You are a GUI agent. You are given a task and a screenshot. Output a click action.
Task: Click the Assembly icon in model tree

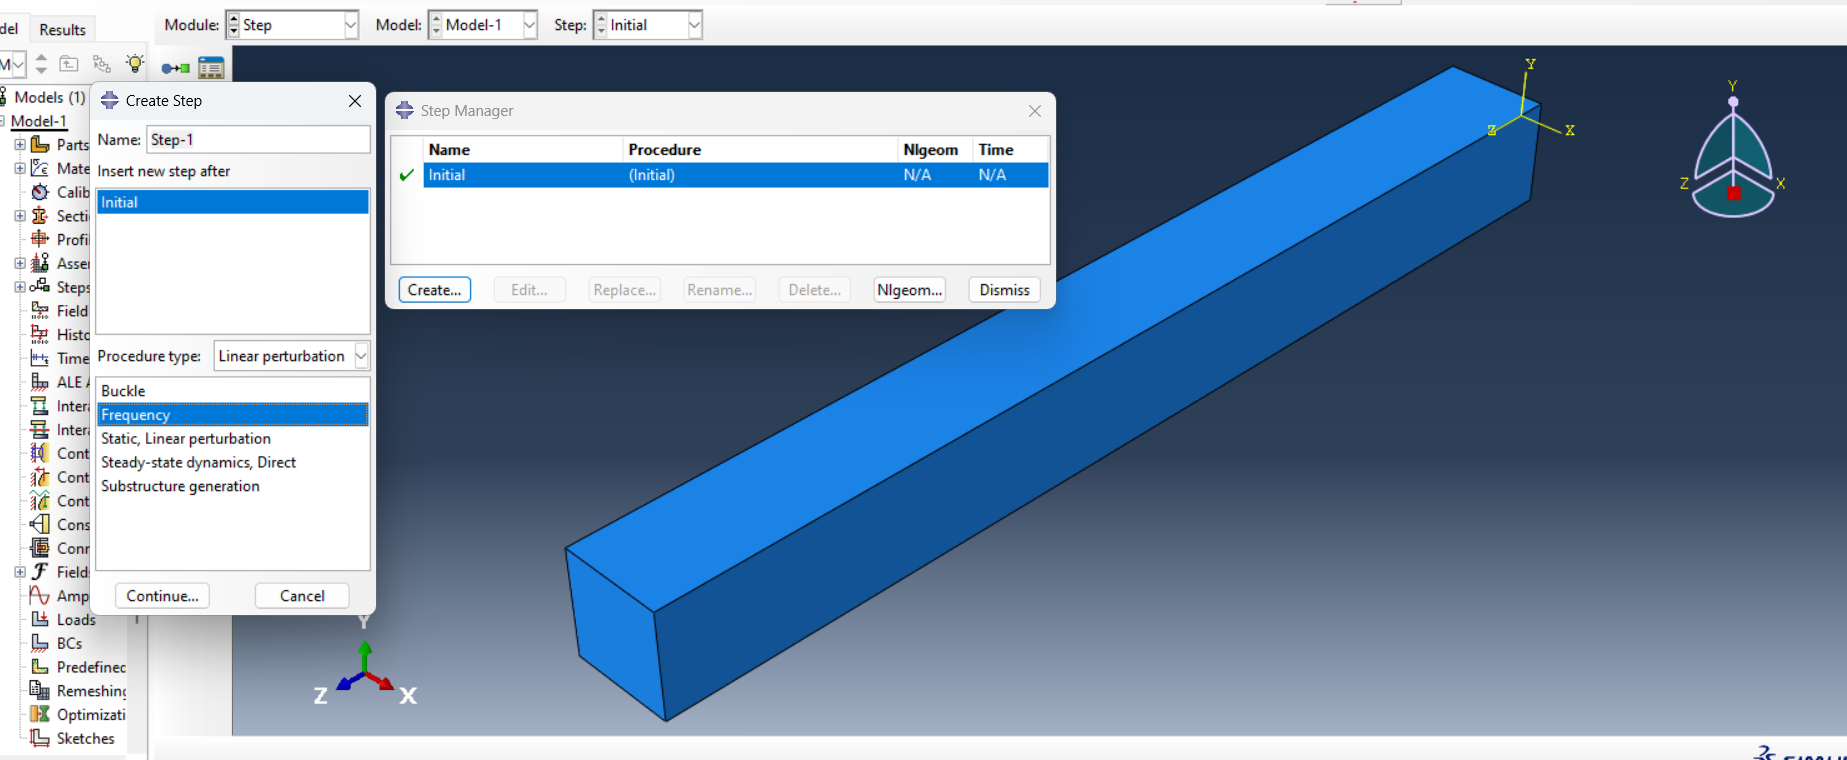point(40,263)
